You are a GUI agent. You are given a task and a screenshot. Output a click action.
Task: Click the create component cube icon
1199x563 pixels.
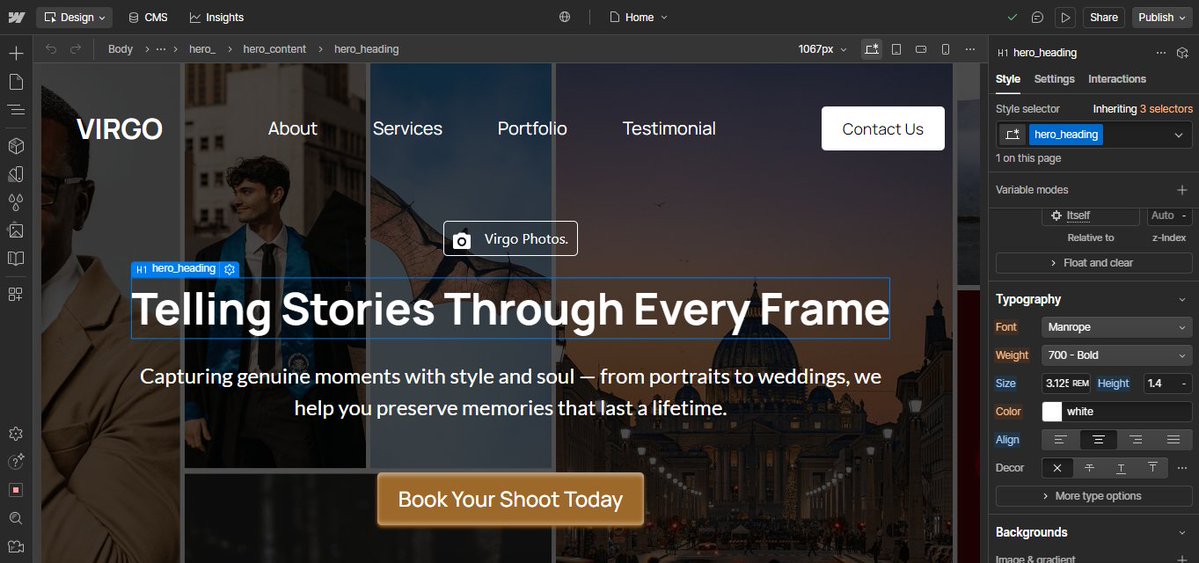click(1183, 53)
